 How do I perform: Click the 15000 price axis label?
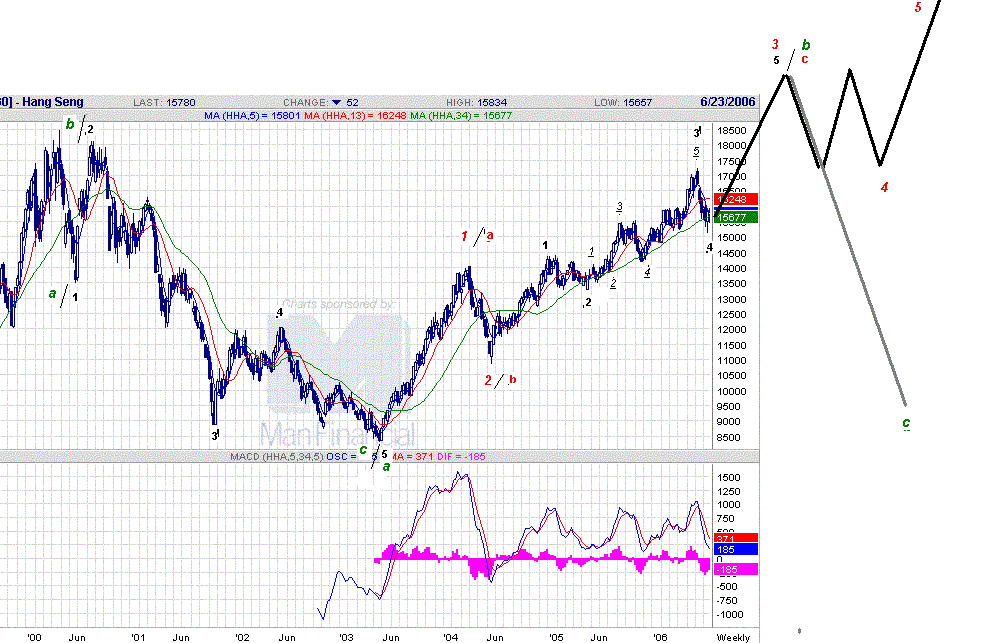tap(732, 238)
